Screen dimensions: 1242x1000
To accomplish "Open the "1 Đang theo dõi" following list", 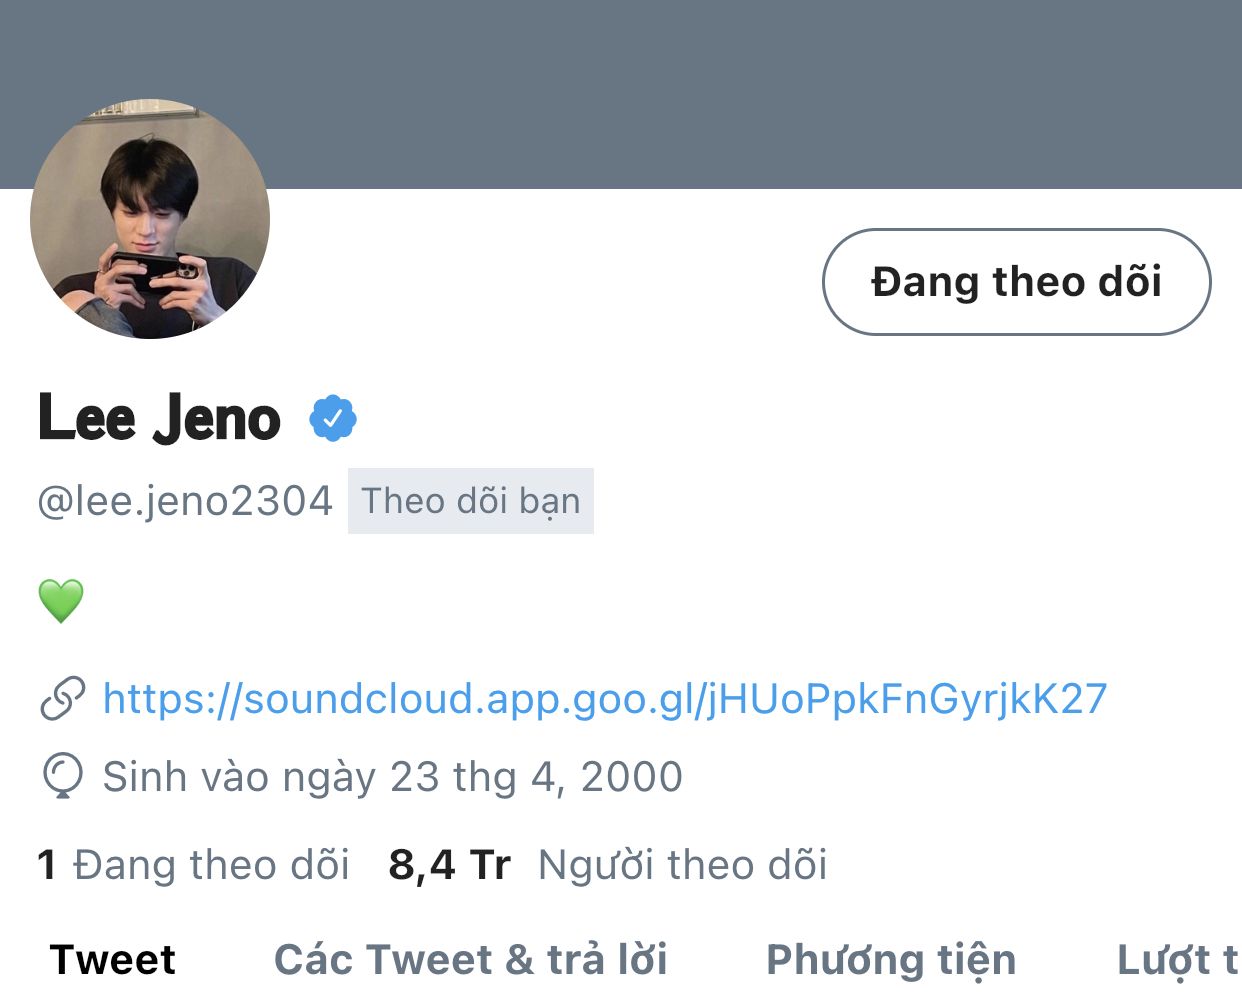I will pos(194,865).
